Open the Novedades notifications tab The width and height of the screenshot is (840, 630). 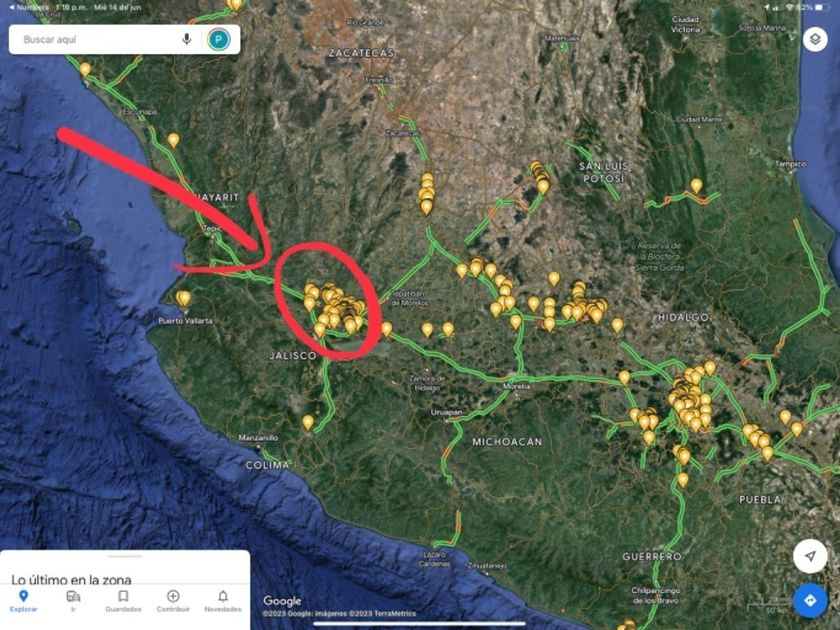pos(223,601)
